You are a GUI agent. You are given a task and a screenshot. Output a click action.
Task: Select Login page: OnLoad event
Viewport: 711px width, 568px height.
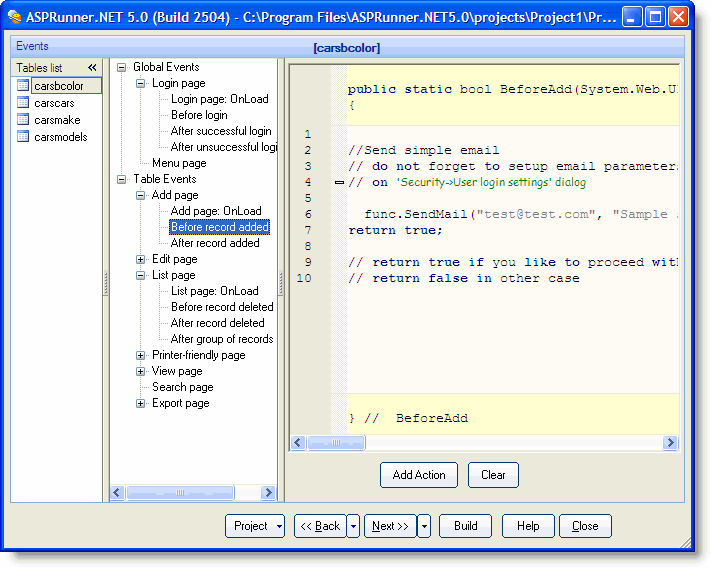219,99
